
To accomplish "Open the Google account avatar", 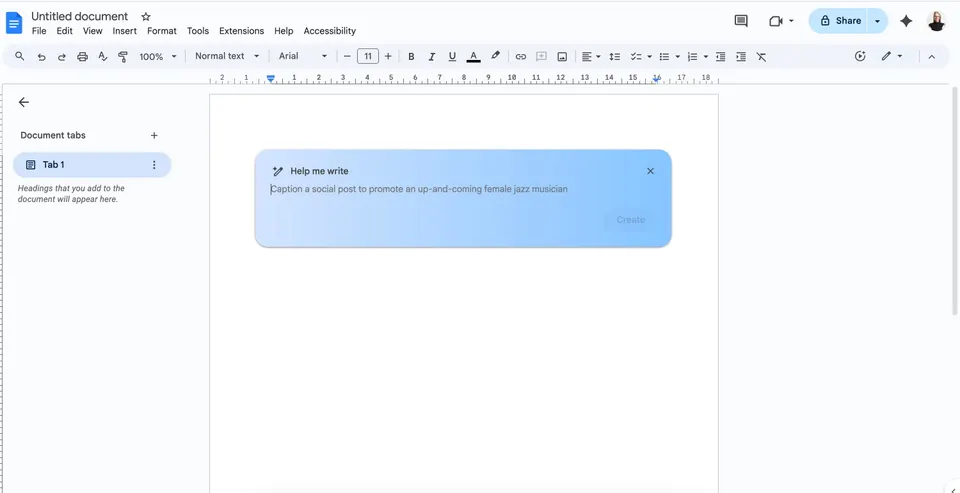I will [936, 21].
